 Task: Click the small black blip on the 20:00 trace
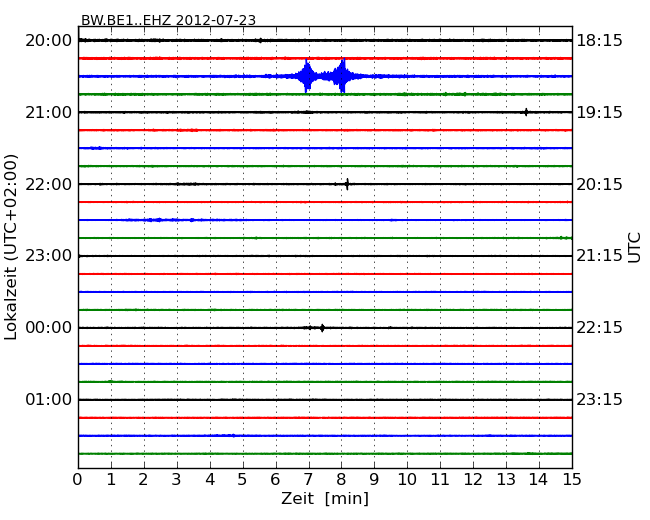tap(260, 40)
